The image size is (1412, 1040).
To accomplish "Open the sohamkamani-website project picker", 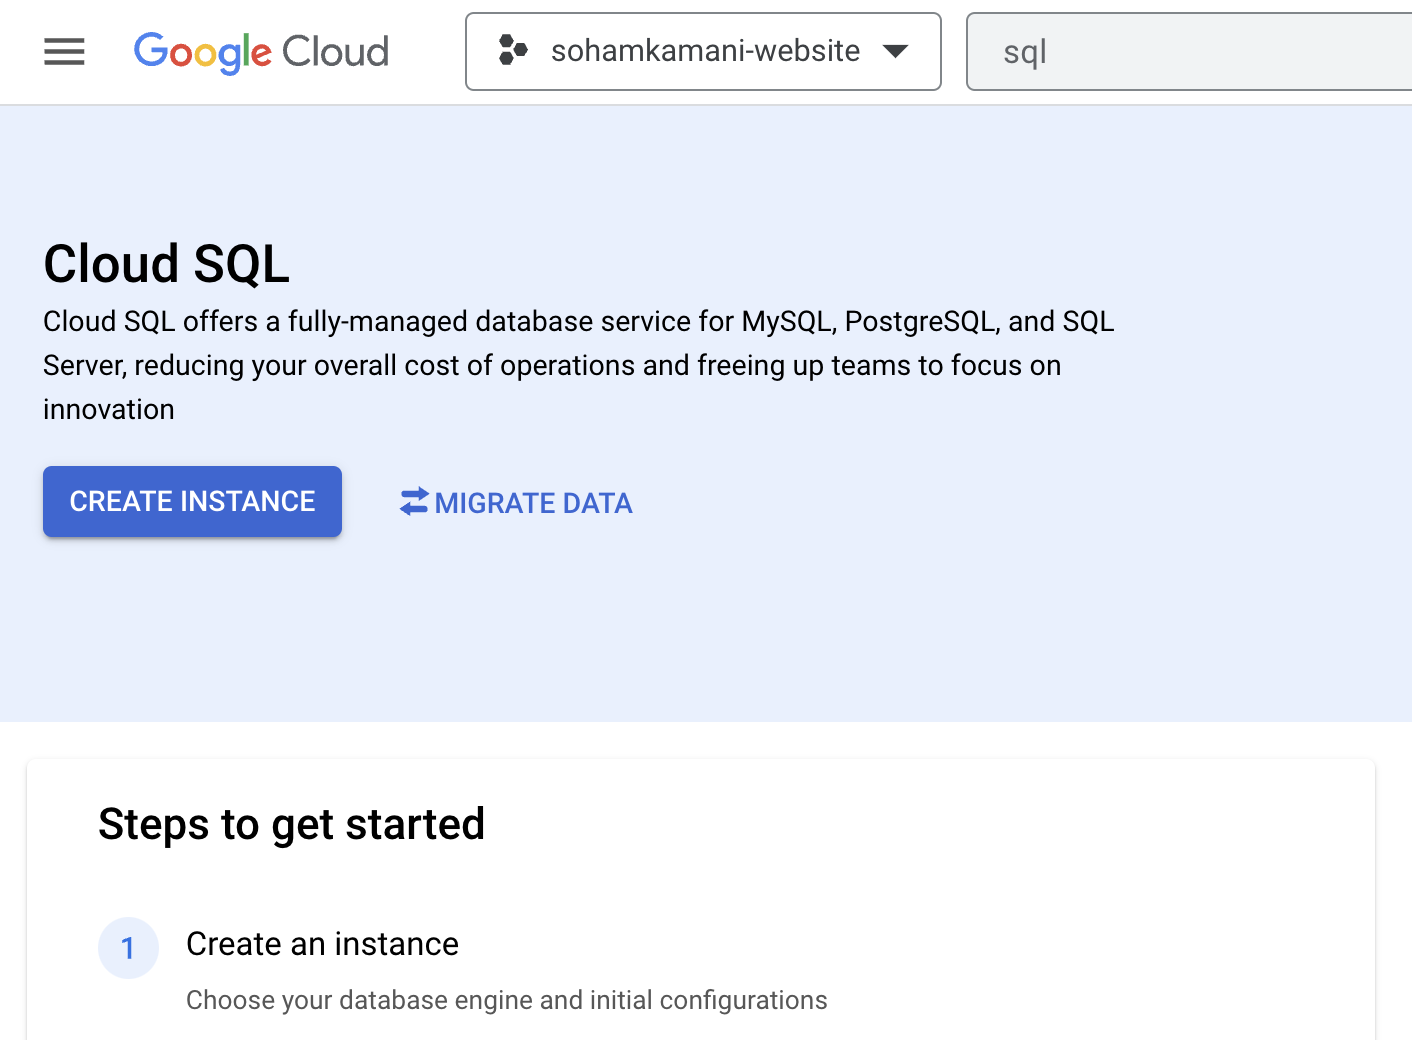I will pyautogui.click(x=702, y=52).
